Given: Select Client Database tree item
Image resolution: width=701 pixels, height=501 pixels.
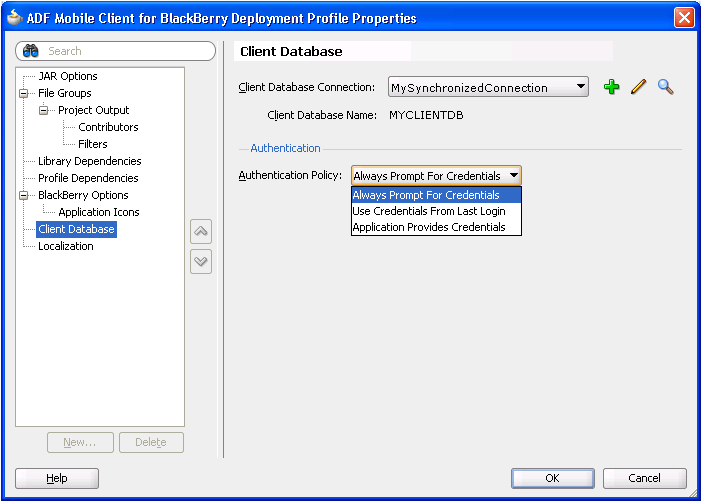Looking at the screenshot, I should click(76, 229).
